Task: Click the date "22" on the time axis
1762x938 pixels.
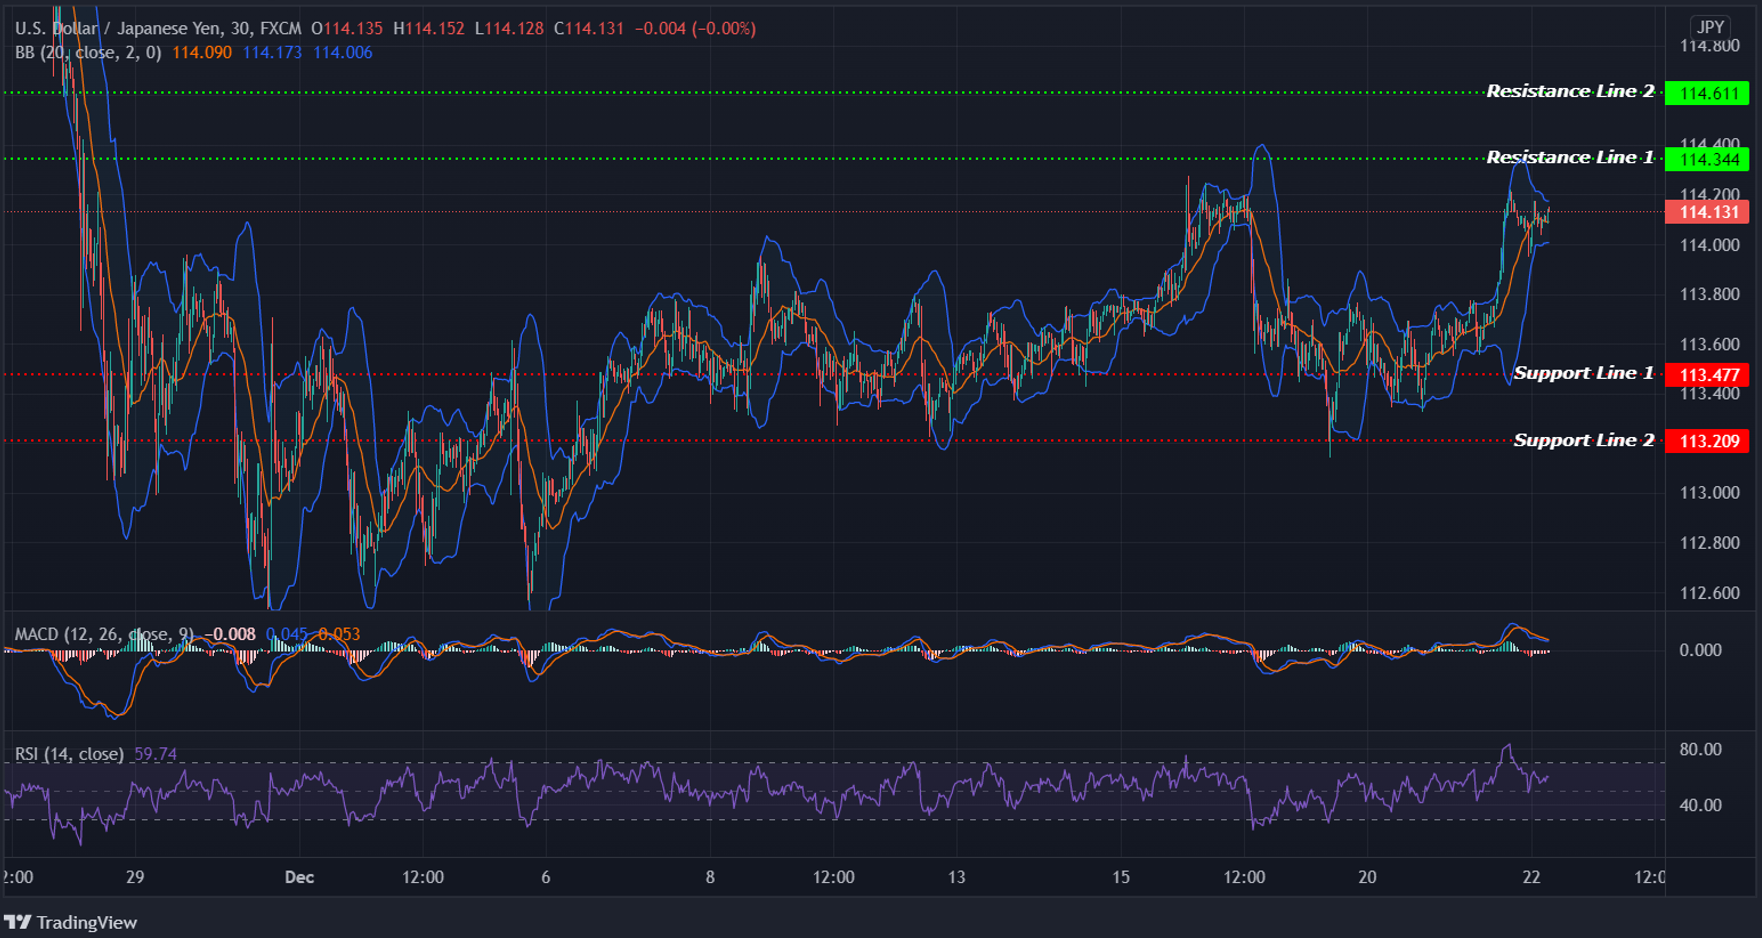Action: click(x=1533, y=877)
